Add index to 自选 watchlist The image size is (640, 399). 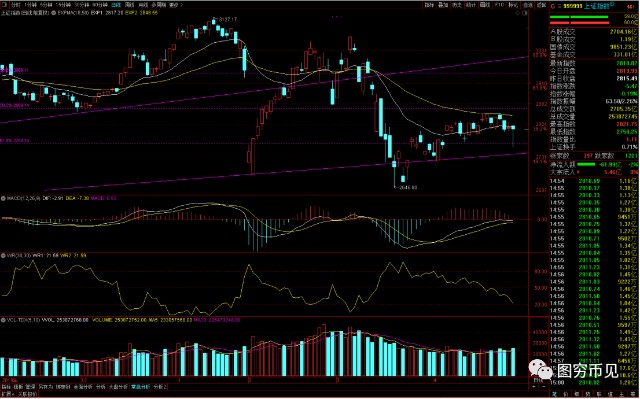(x=528, y=5)
